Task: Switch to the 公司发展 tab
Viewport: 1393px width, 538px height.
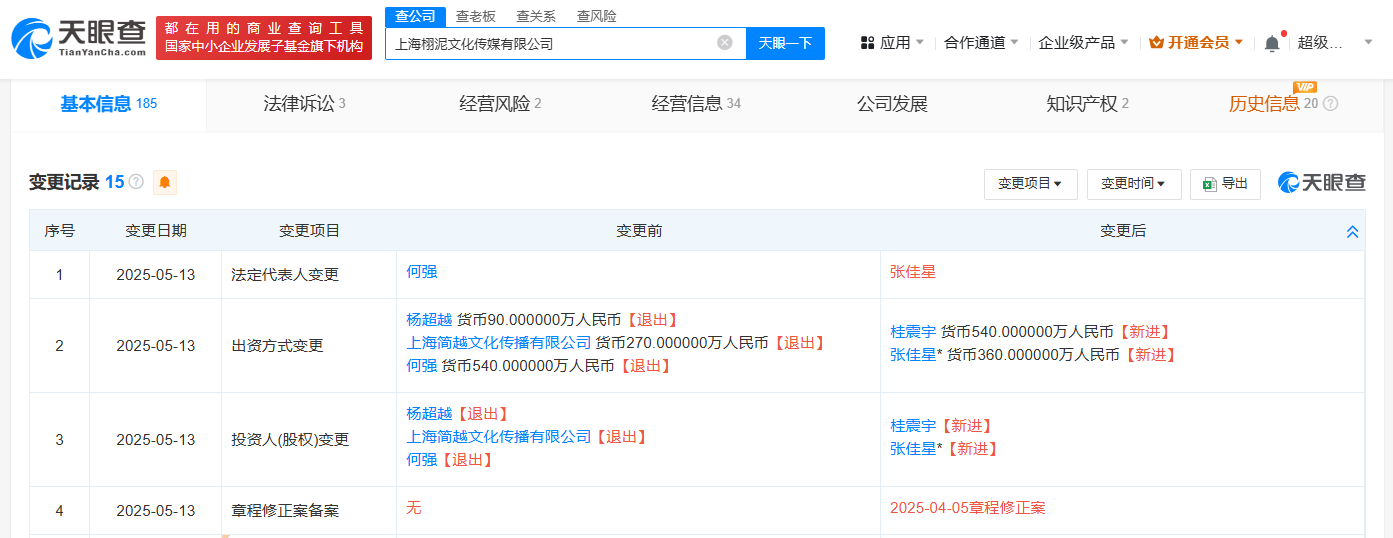Action: pyautogui.click(x=892, y=104)
